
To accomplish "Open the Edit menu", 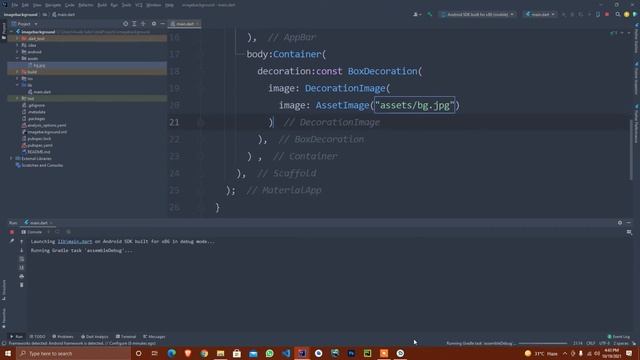I will (x=25, y=5).
